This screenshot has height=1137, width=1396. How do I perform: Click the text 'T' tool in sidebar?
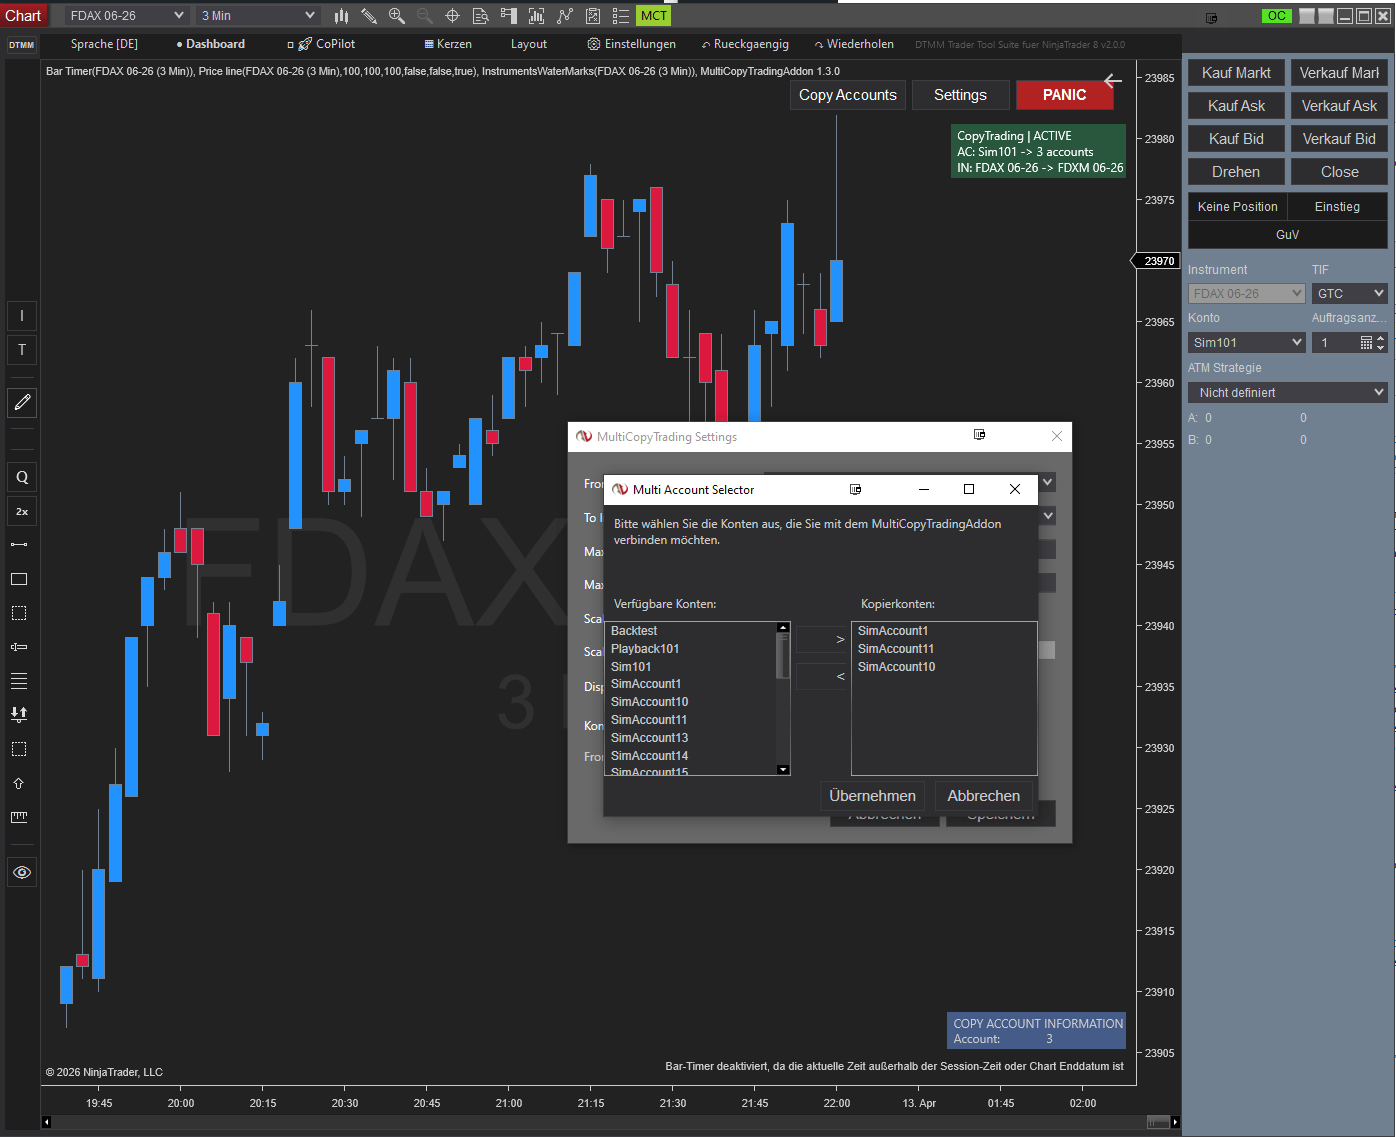pyautogui.click(x=22, y=350)
